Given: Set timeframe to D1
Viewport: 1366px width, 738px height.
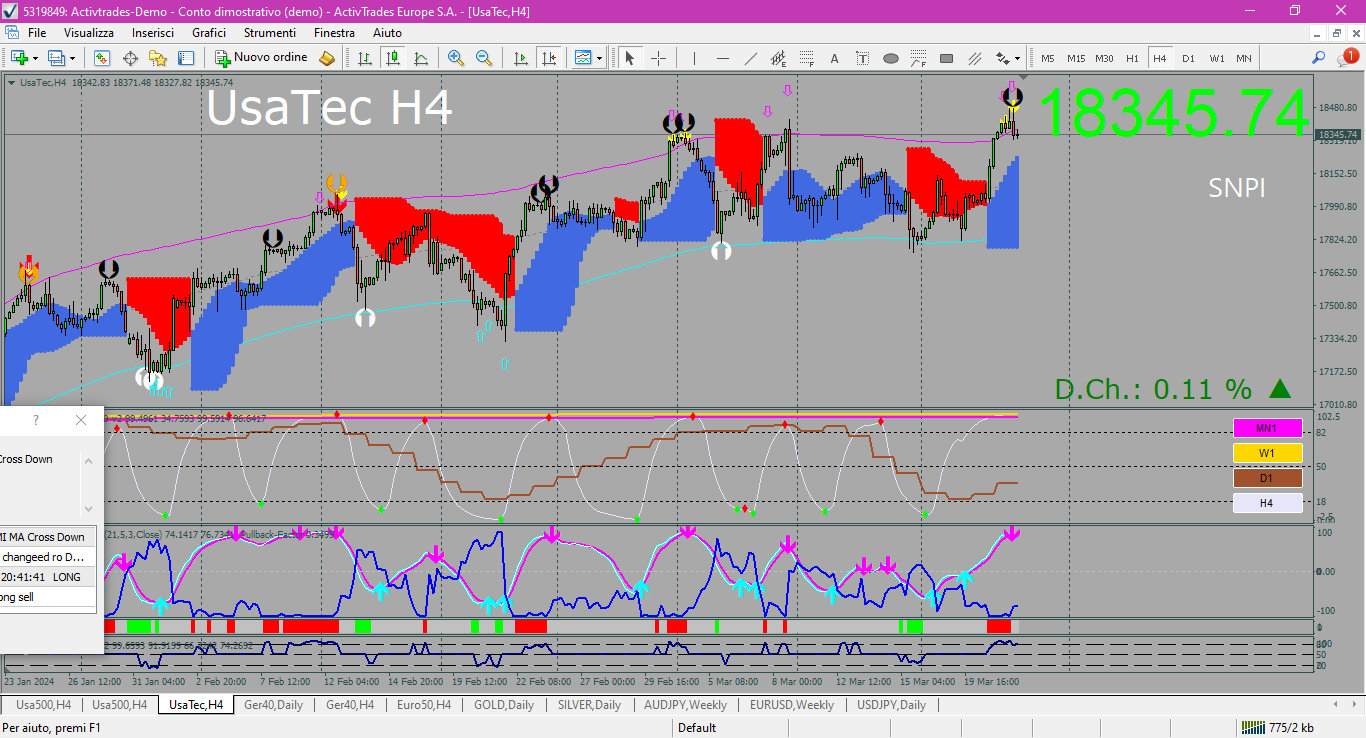Looking at the screenshot, I should click(x=1188, y=58).
